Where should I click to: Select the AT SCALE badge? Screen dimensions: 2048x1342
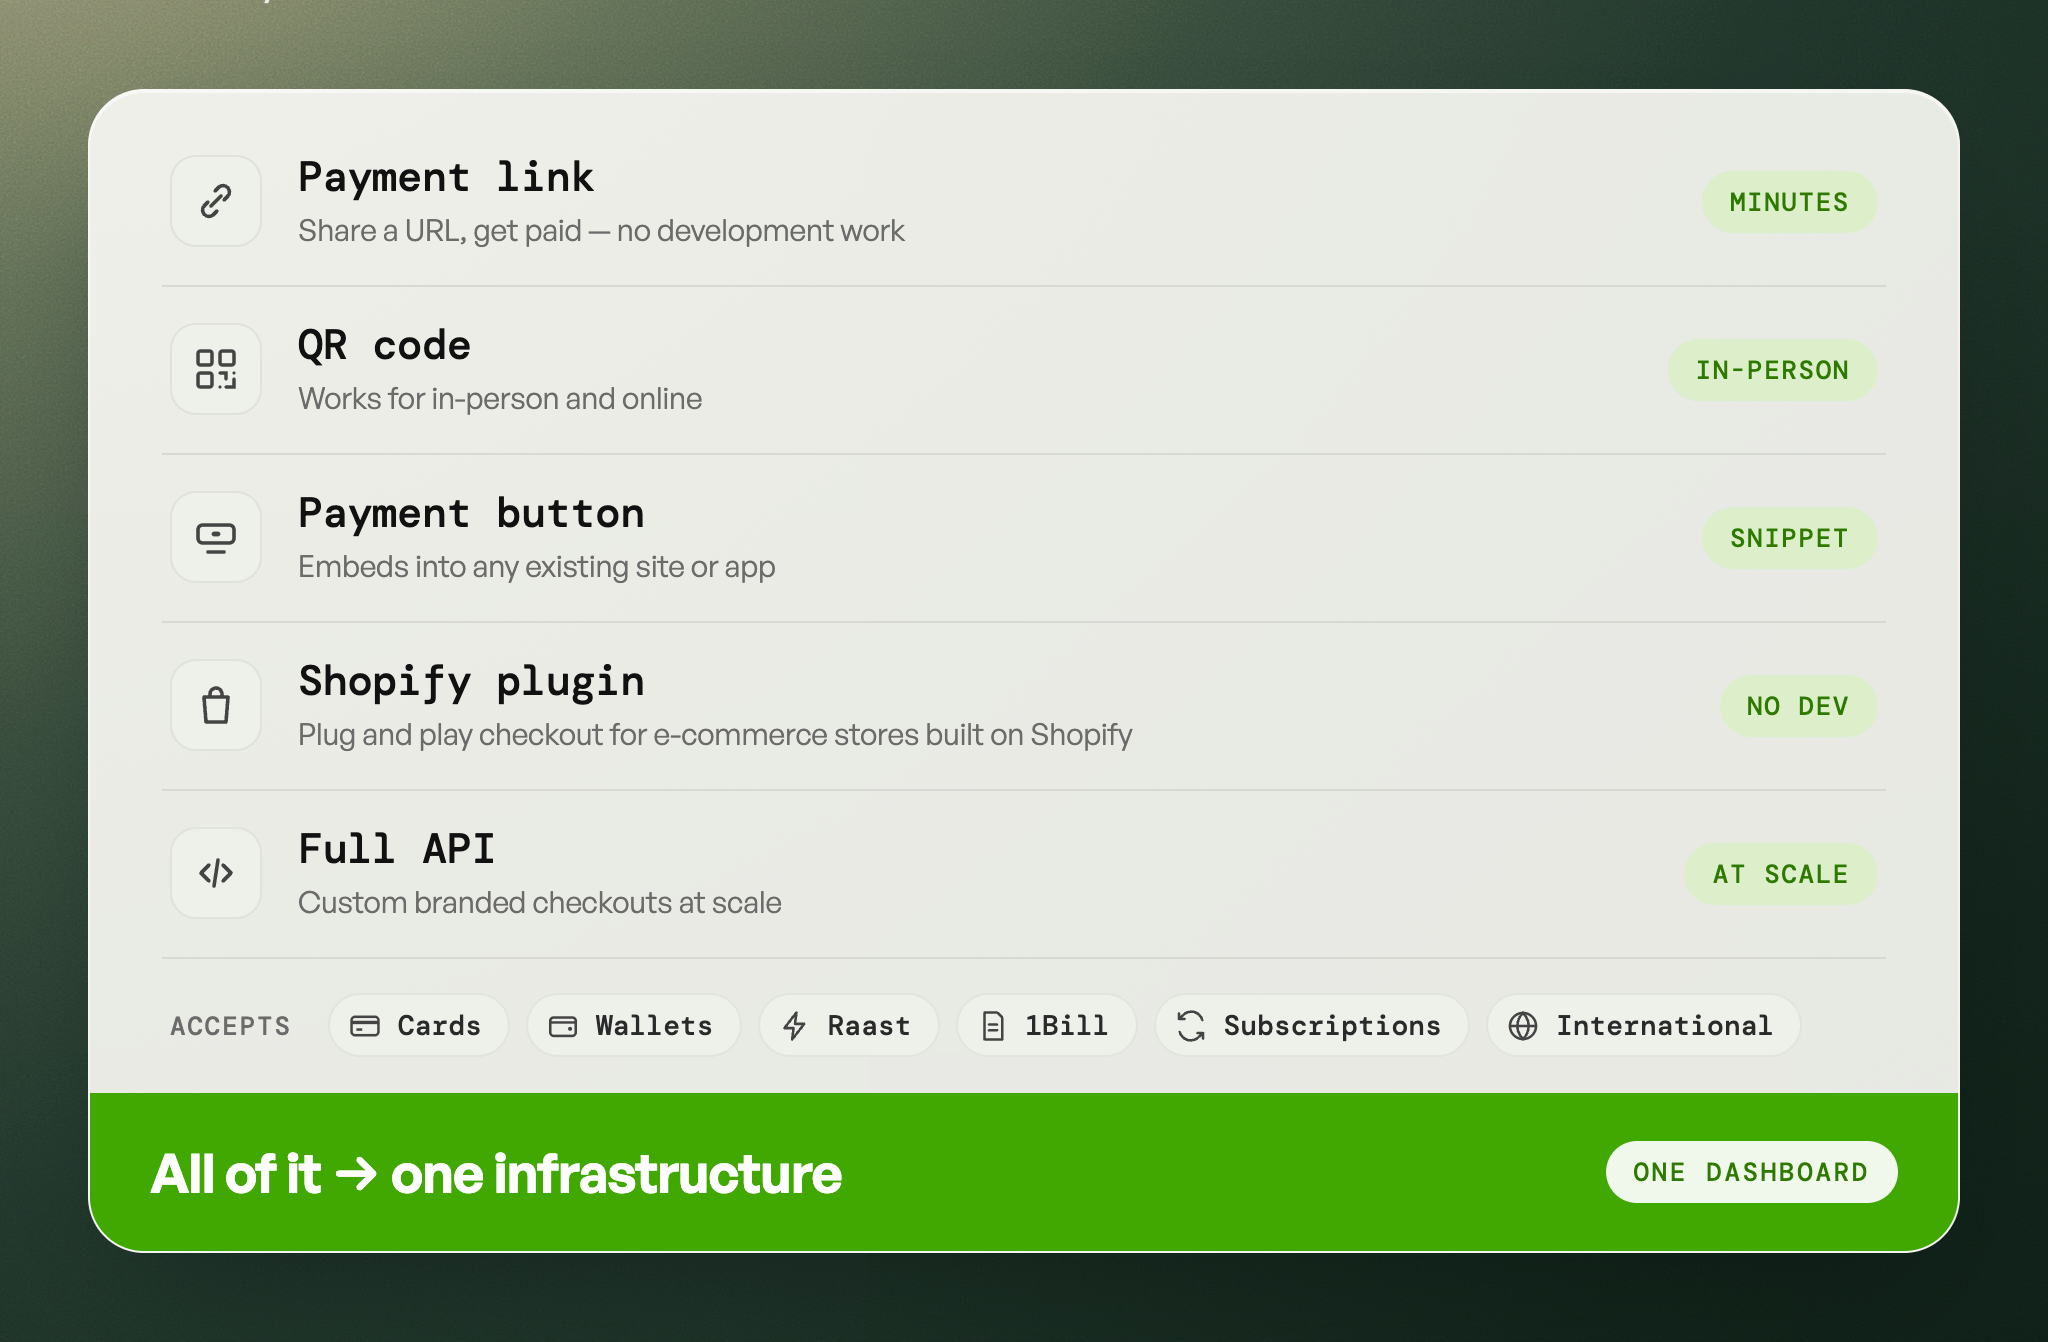pyautogui.click(x=1781, y=874)
